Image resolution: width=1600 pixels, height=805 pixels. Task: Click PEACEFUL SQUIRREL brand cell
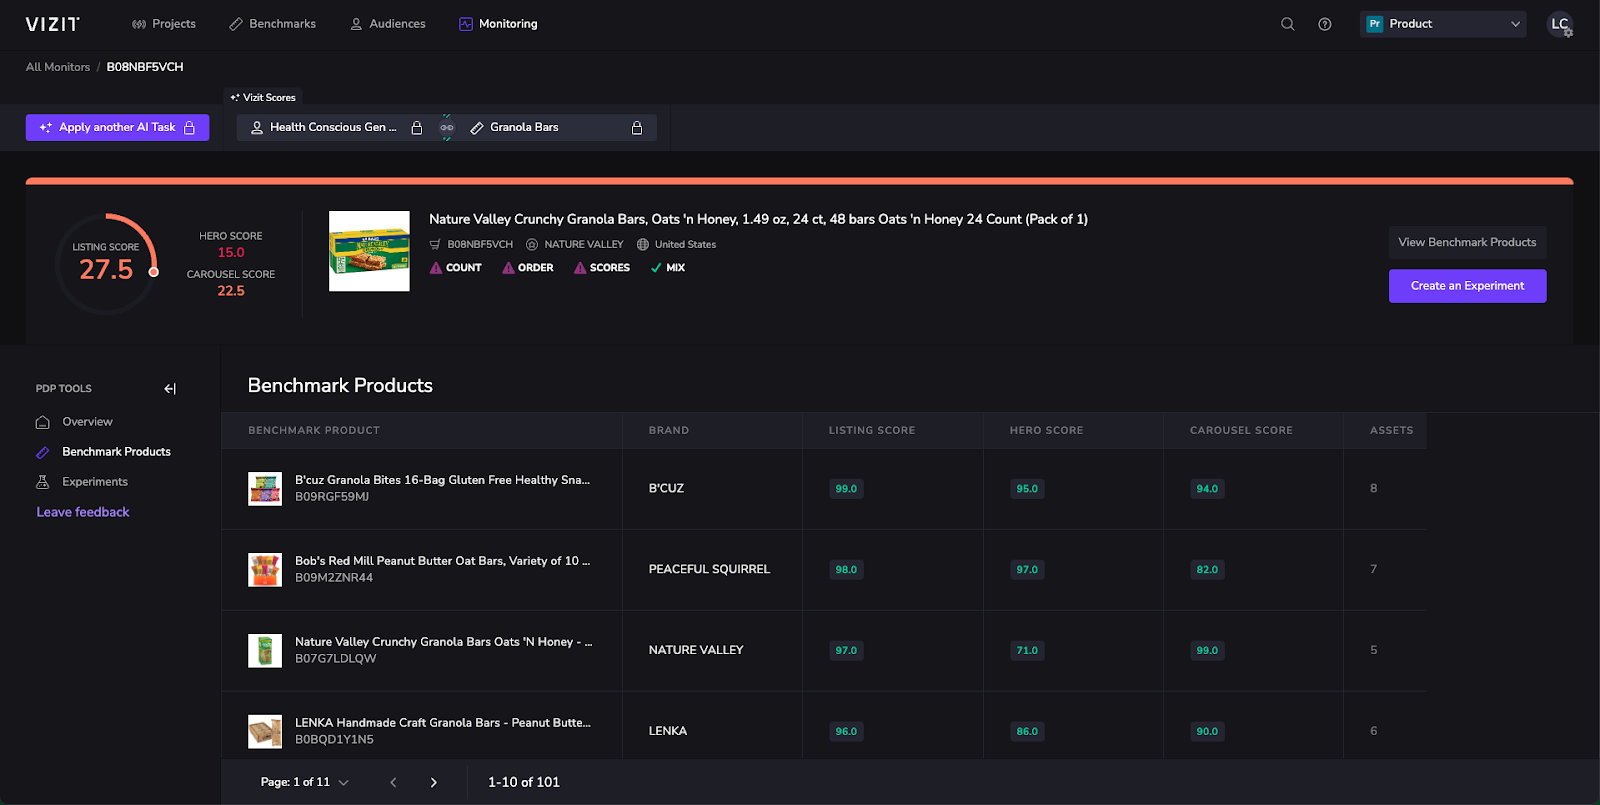tap(709, 569)
